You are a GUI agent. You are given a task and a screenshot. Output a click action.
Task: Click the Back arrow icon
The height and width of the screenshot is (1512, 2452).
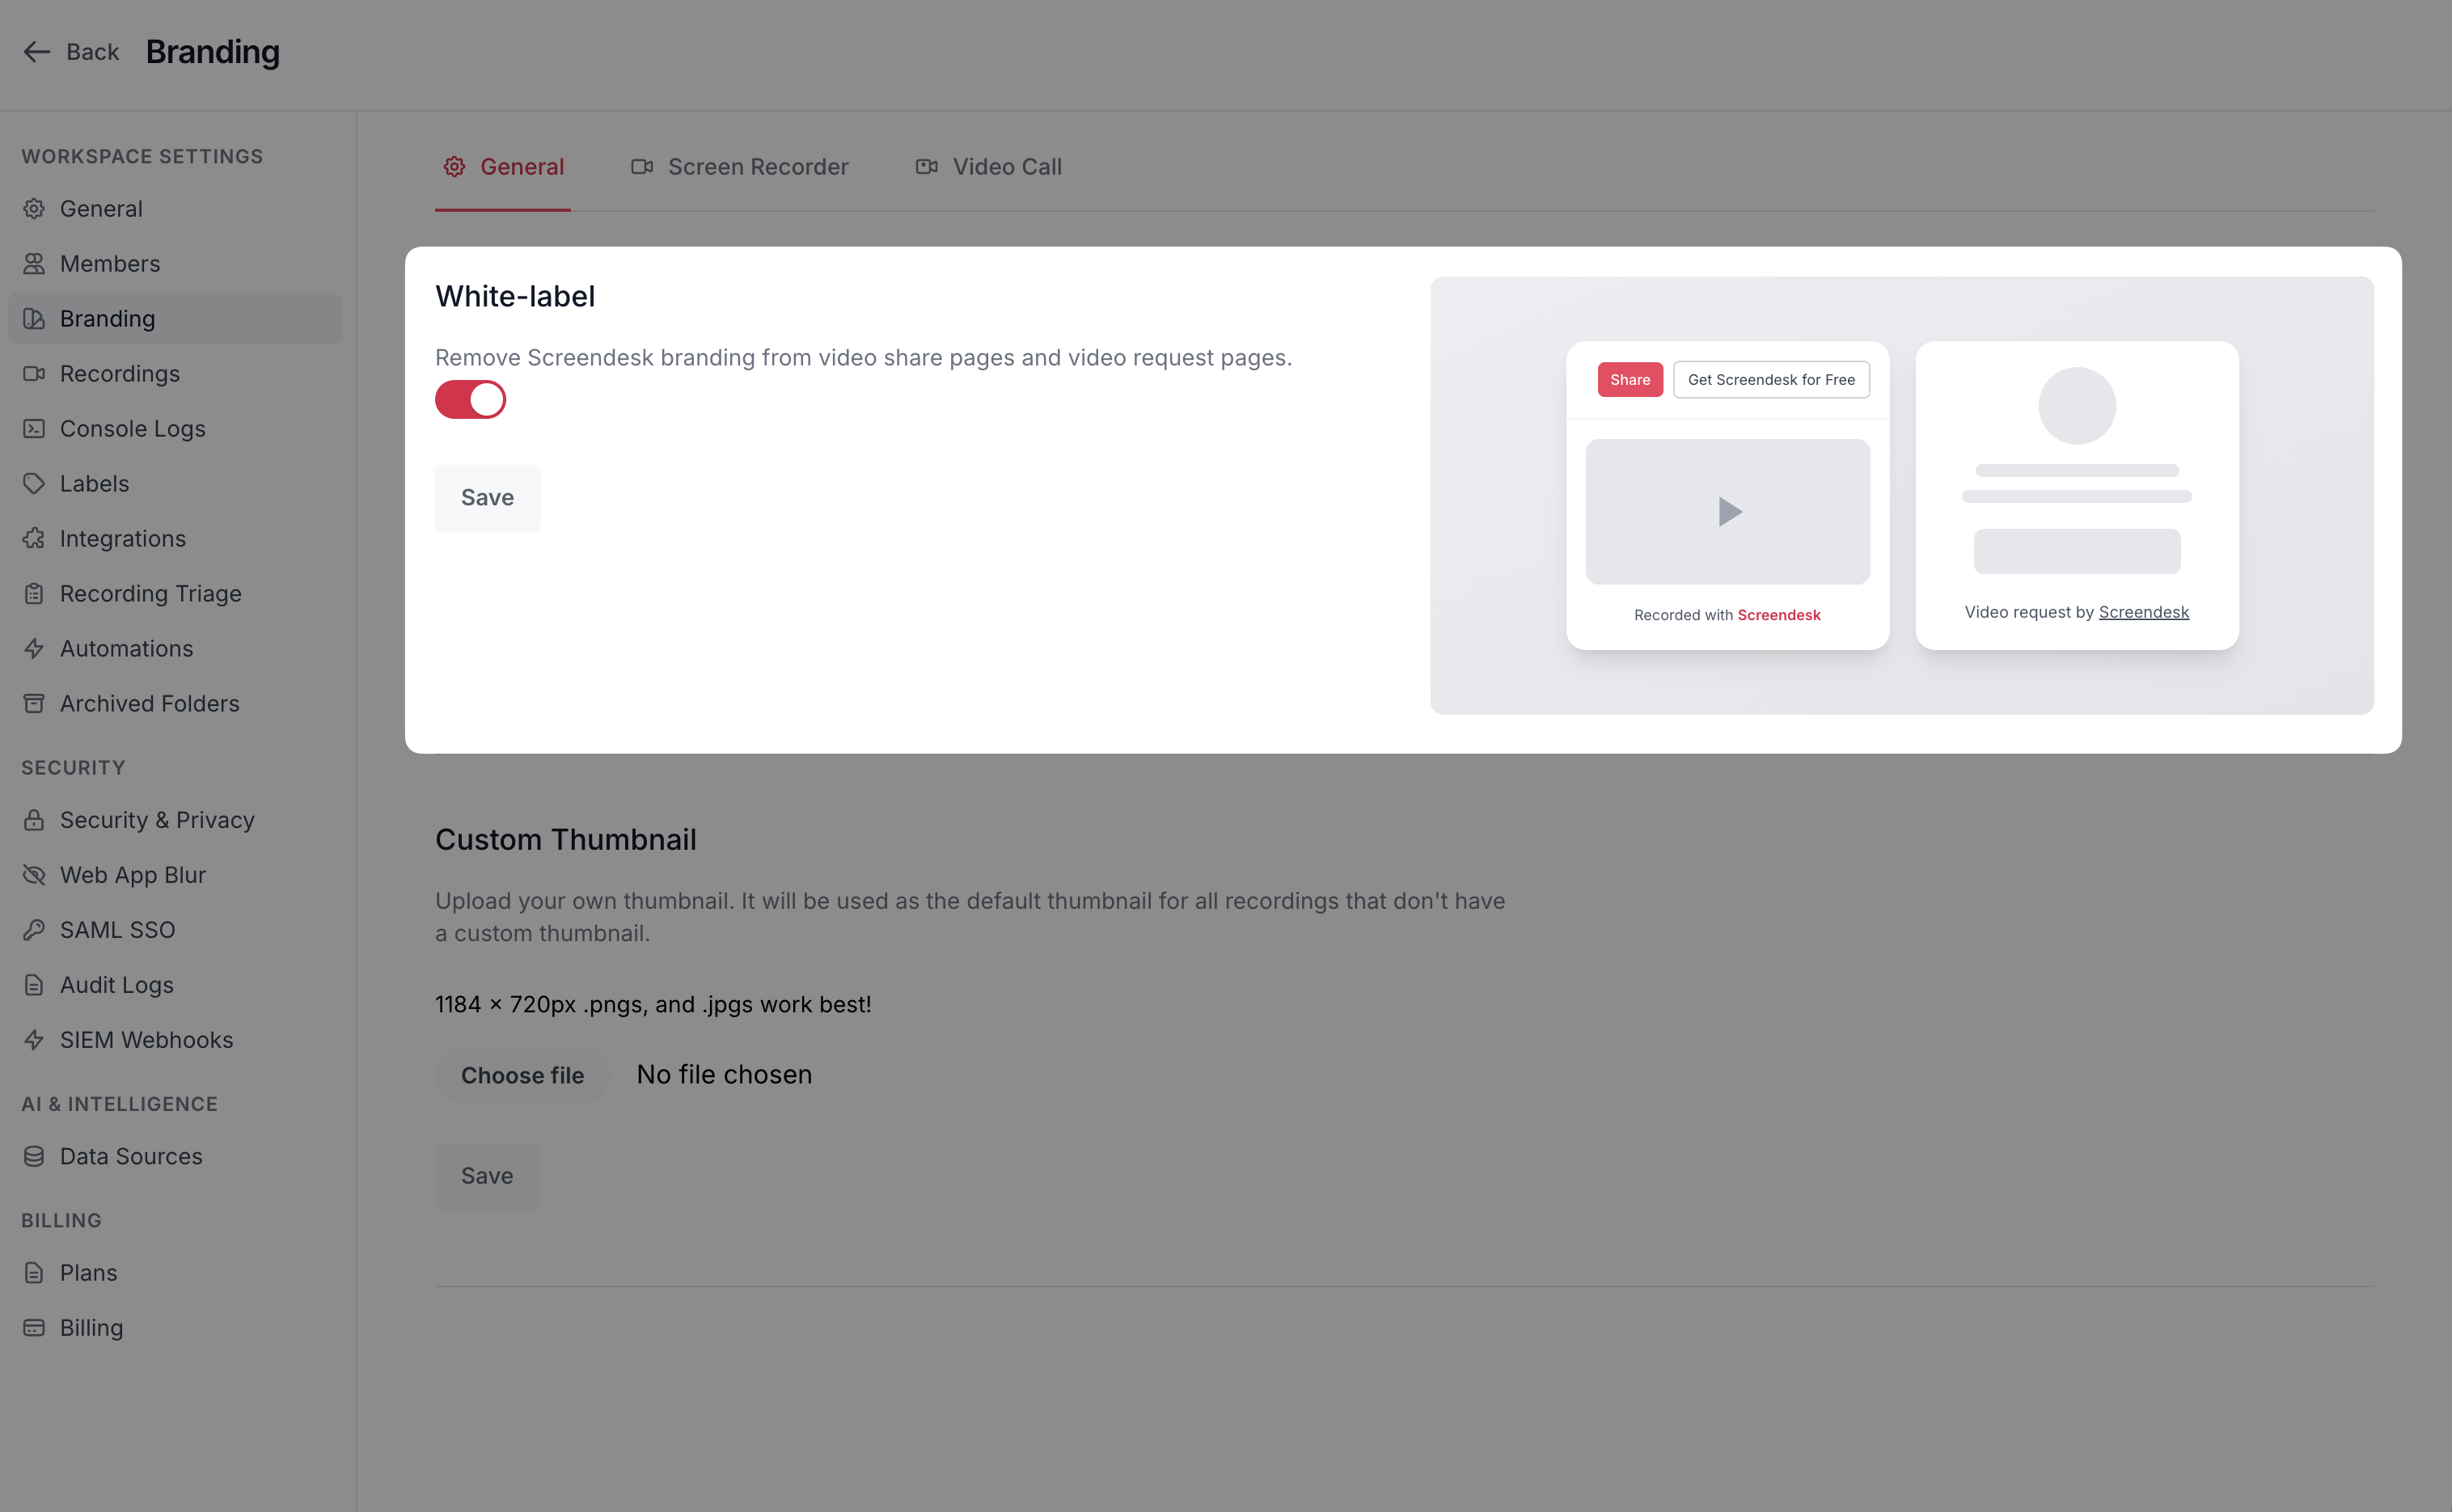point(37,52)
